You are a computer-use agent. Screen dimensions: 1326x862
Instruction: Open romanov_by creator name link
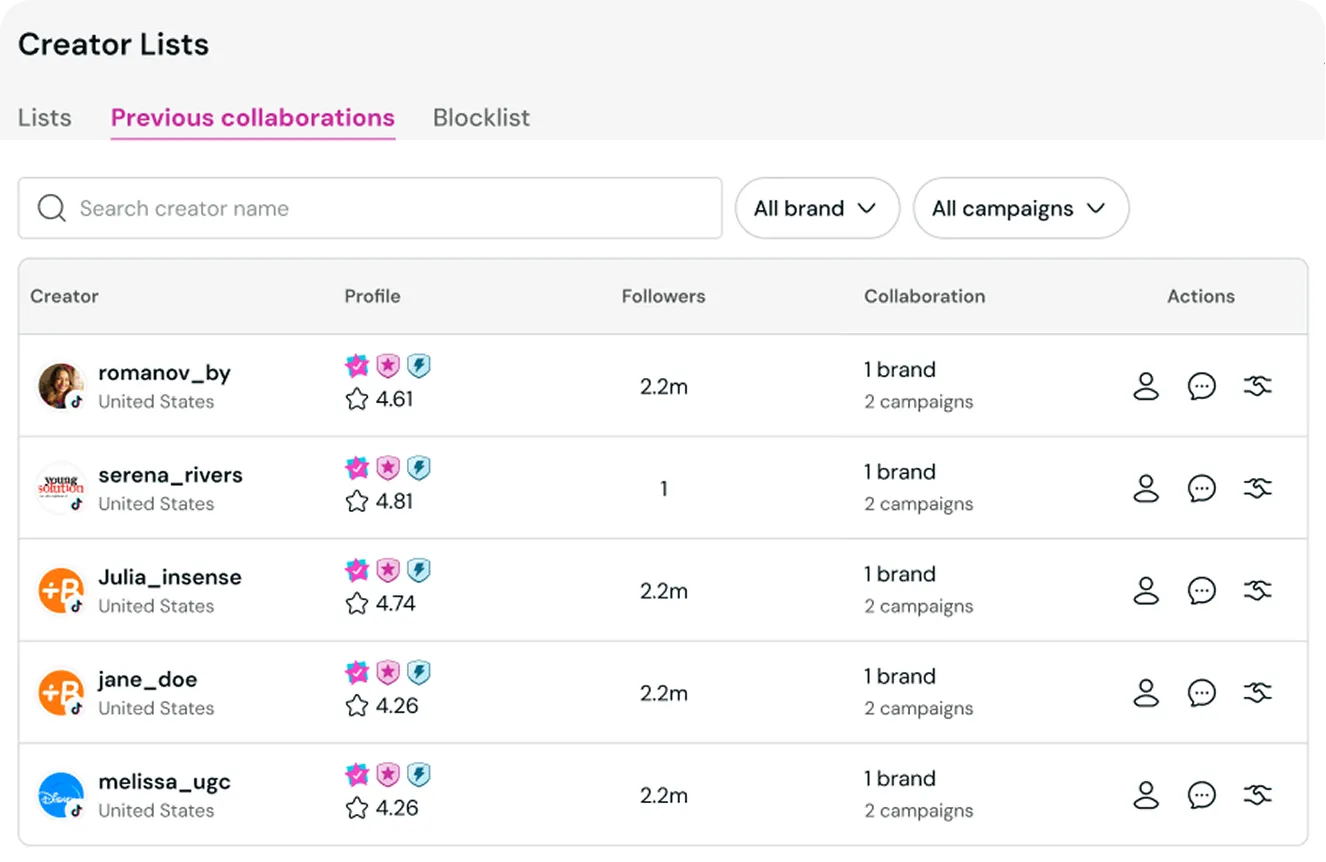pos(164,373)
